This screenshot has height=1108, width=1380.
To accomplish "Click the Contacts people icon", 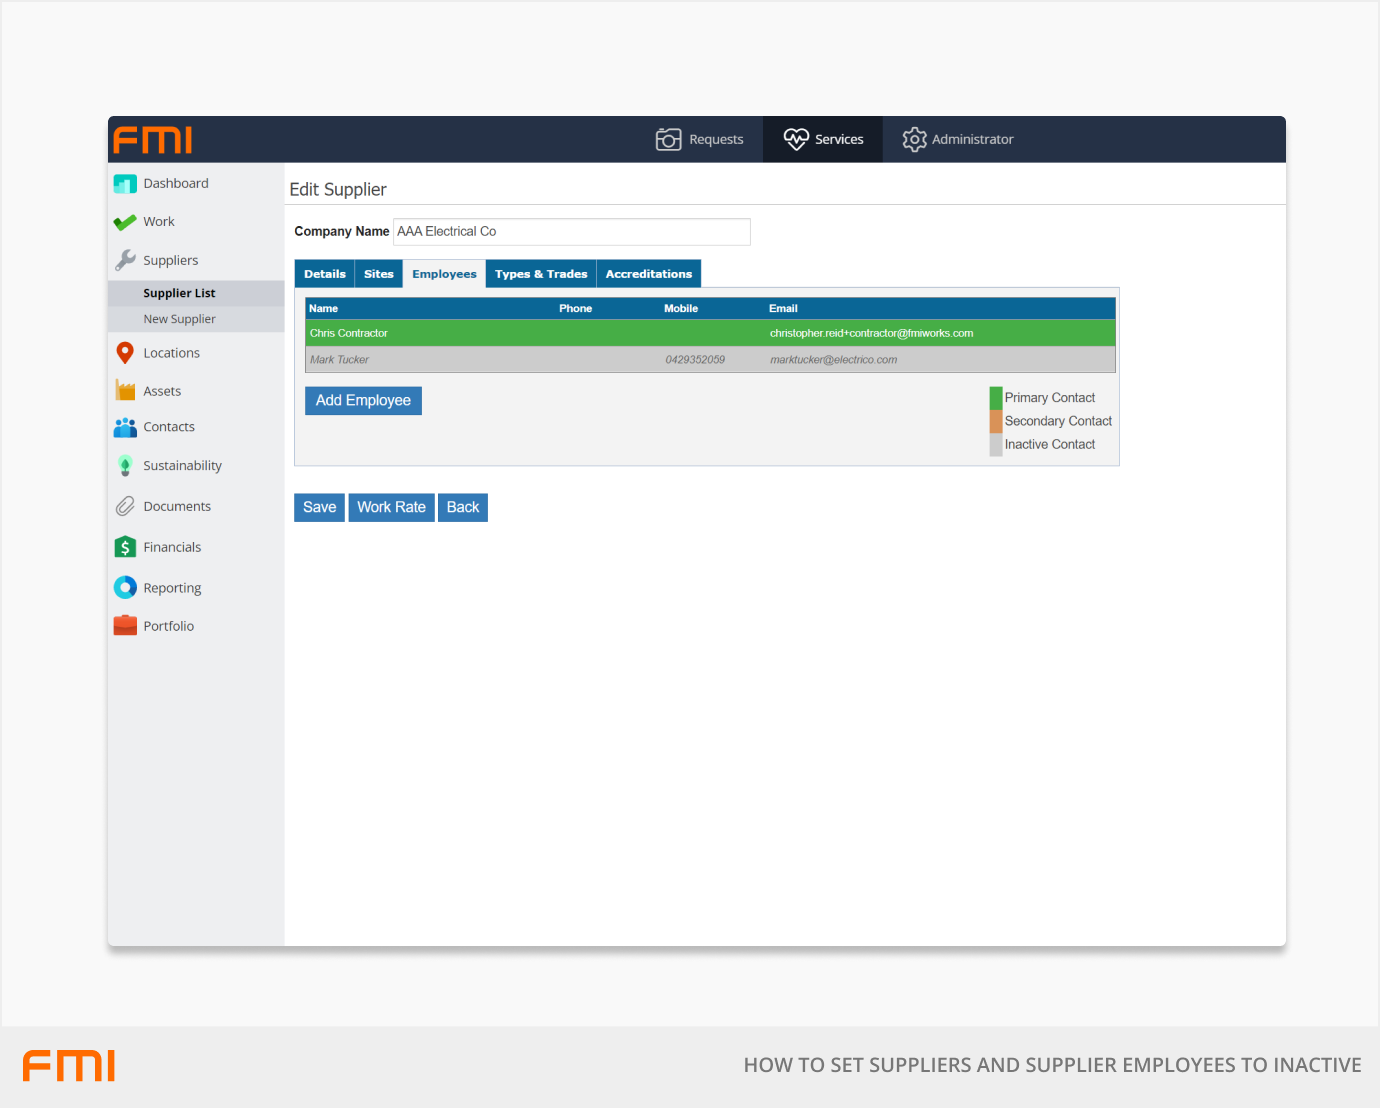I will (125, 427).
